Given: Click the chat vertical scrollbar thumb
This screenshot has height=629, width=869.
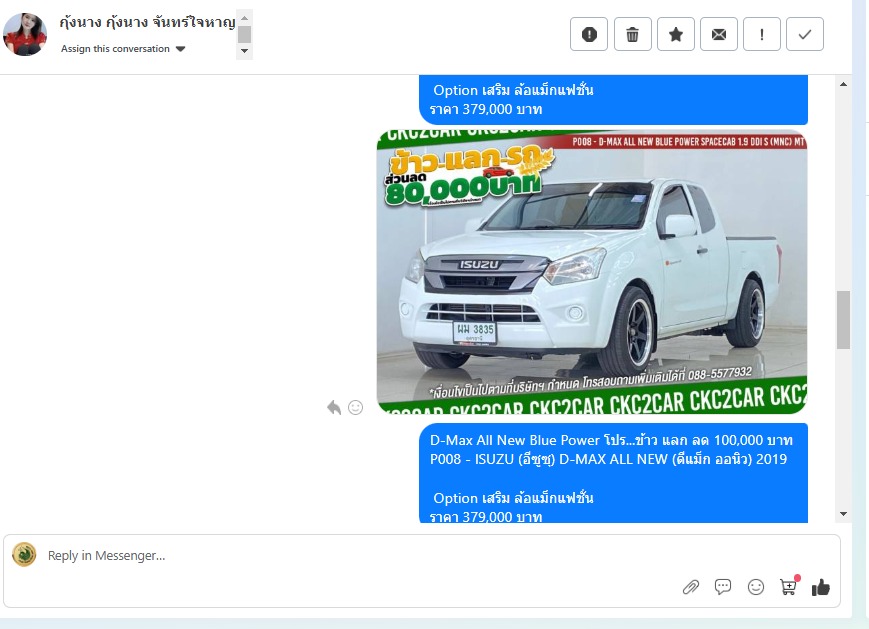Looking at the screenshot, I should tap(844, 320).
